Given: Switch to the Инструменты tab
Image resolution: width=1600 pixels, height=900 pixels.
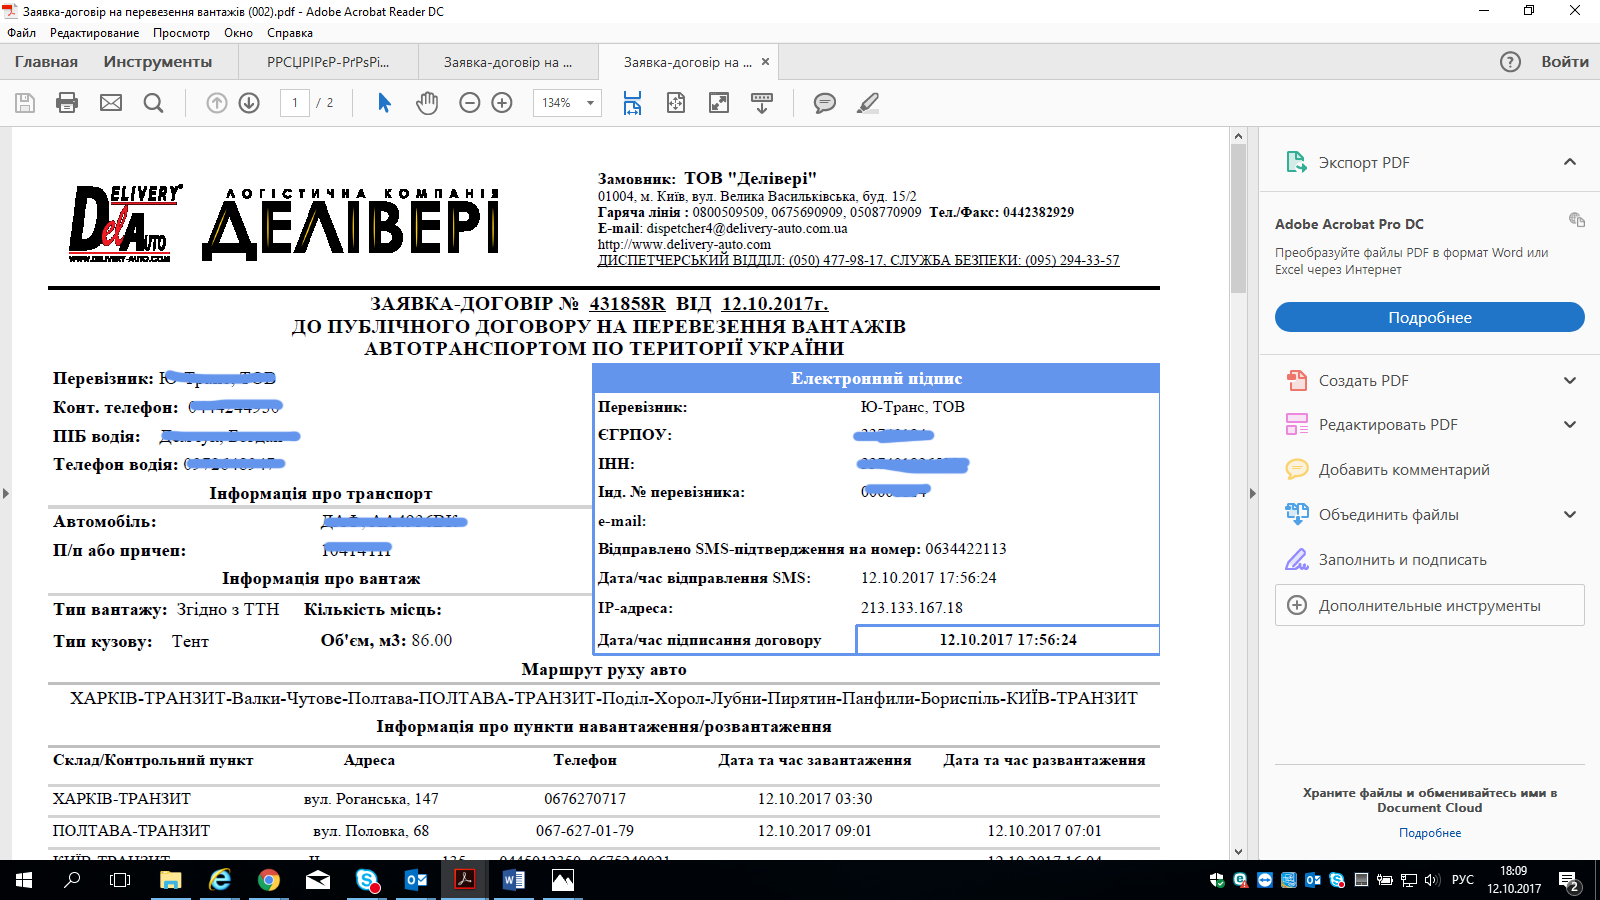Looking at the screenshot, I should pyautogui.click(x=158, y=62).
